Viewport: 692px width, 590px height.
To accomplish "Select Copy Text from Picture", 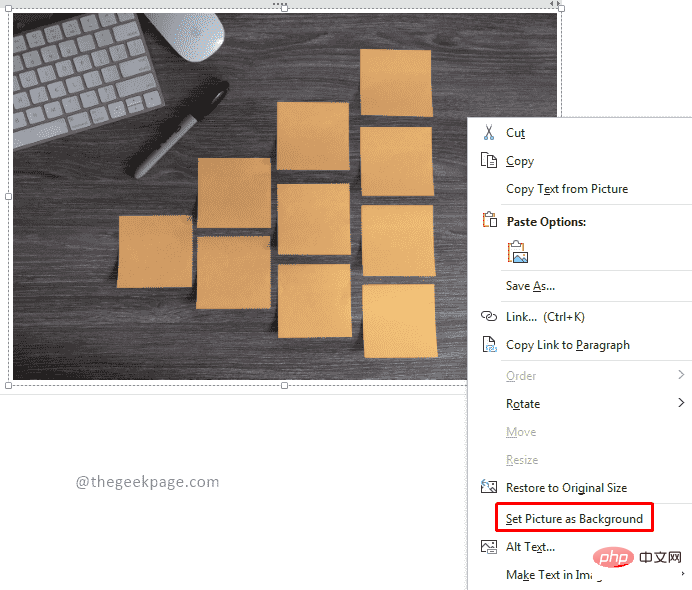I will pyautogui.click(x=567, y=189).
